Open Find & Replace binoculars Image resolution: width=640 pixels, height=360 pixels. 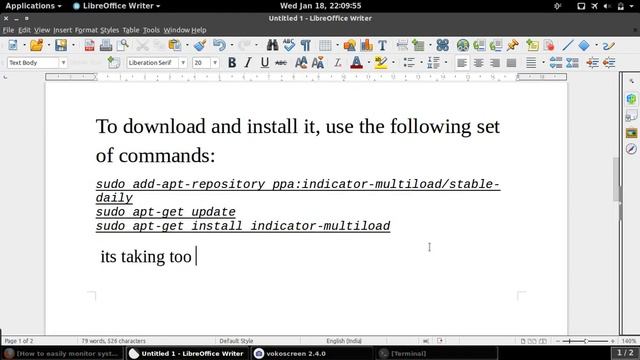point(272,45)
